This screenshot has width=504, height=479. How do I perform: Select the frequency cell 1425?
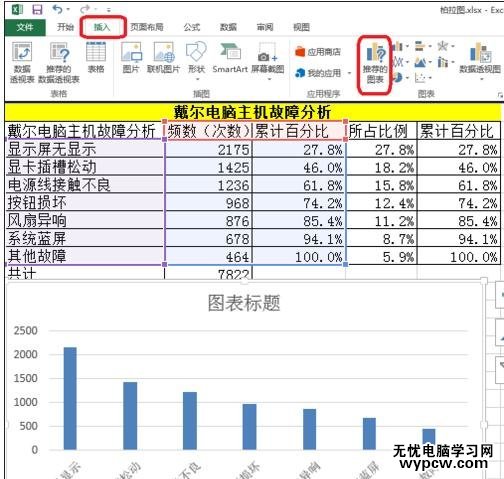tap(208, 167)
